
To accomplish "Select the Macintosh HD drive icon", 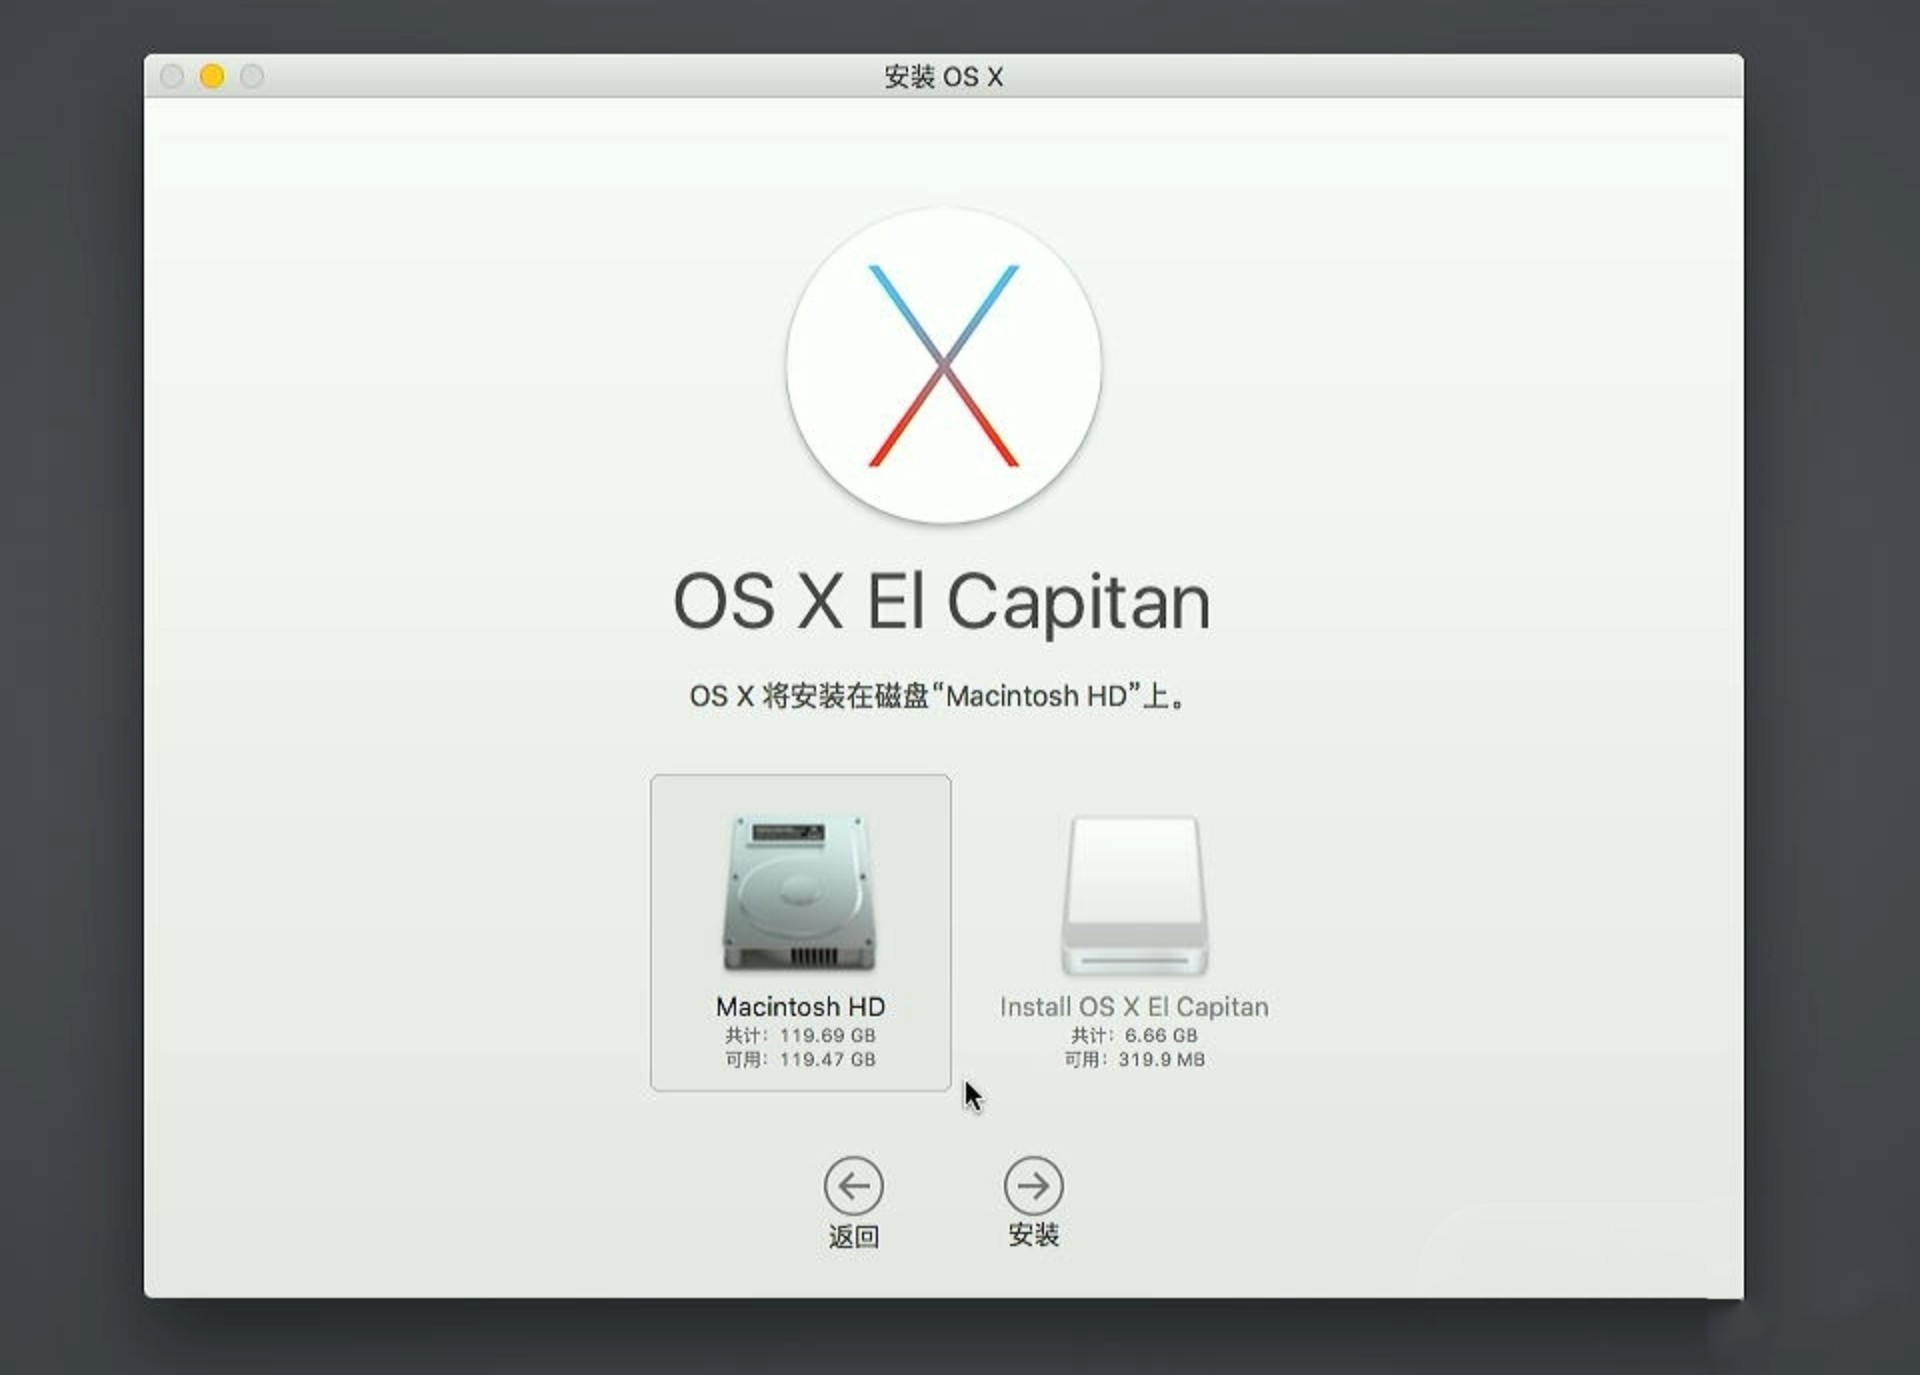I will 799,892.
